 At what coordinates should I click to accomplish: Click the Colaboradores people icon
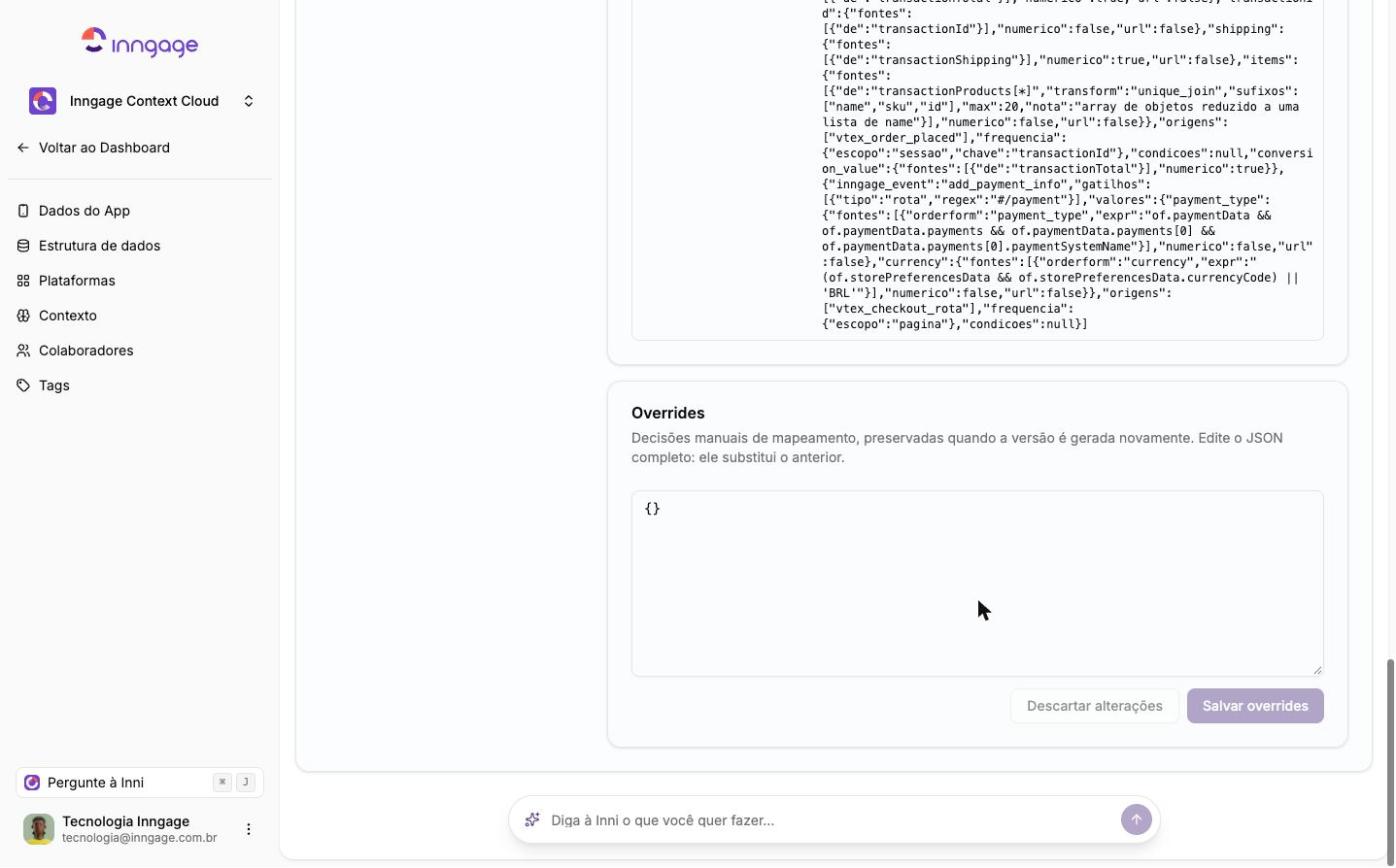pos(23,351)
